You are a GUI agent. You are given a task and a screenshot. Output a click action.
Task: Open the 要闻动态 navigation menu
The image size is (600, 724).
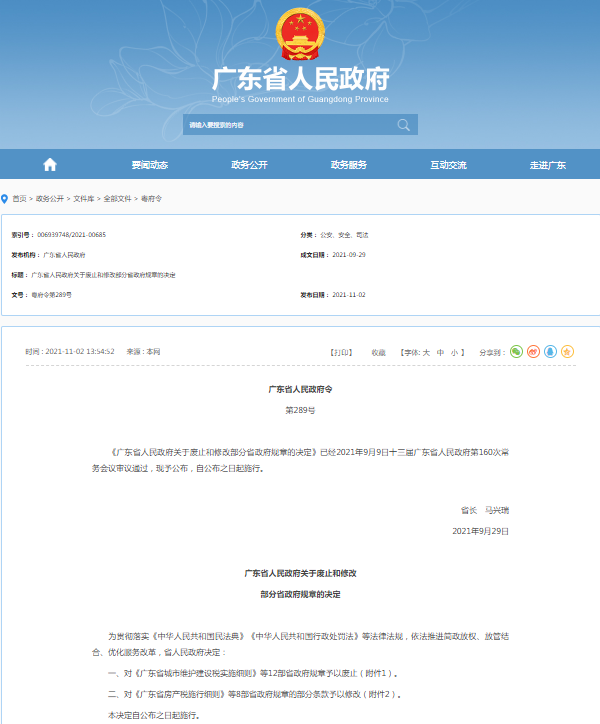[x=150, y=165]
